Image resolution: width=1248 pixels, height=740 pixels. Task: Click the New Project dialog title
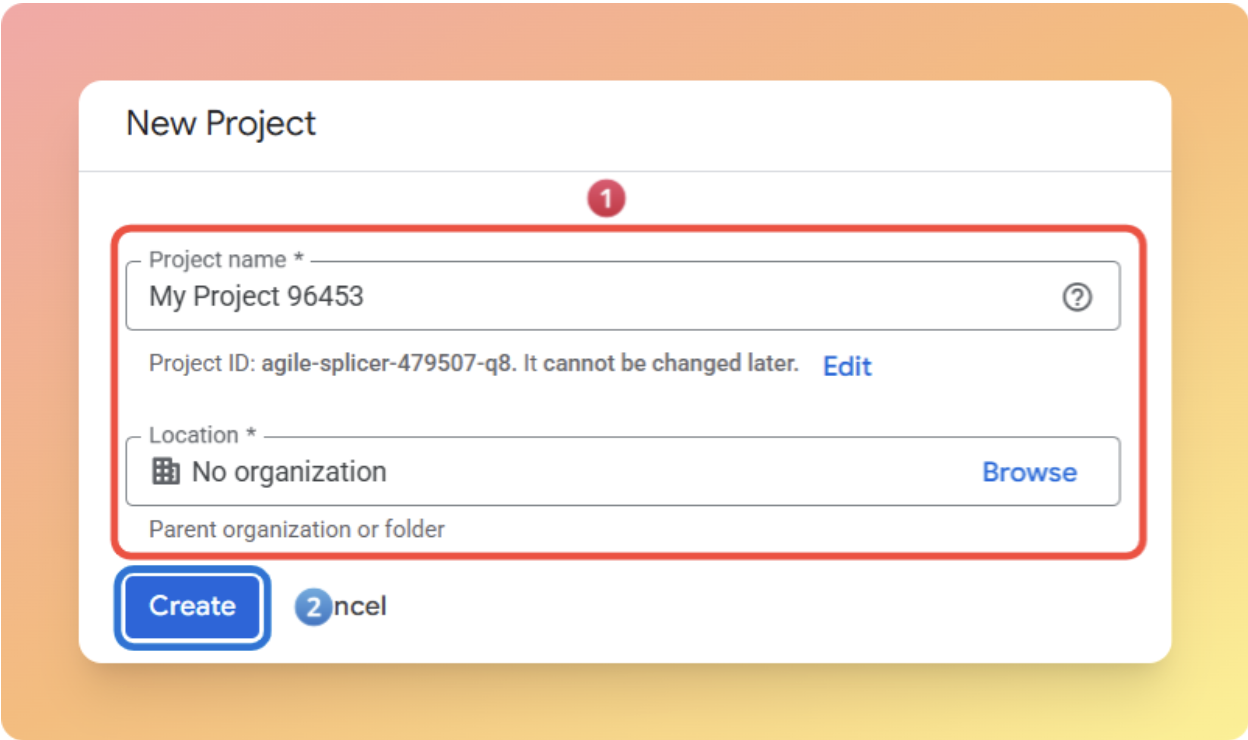pos(221,122)
